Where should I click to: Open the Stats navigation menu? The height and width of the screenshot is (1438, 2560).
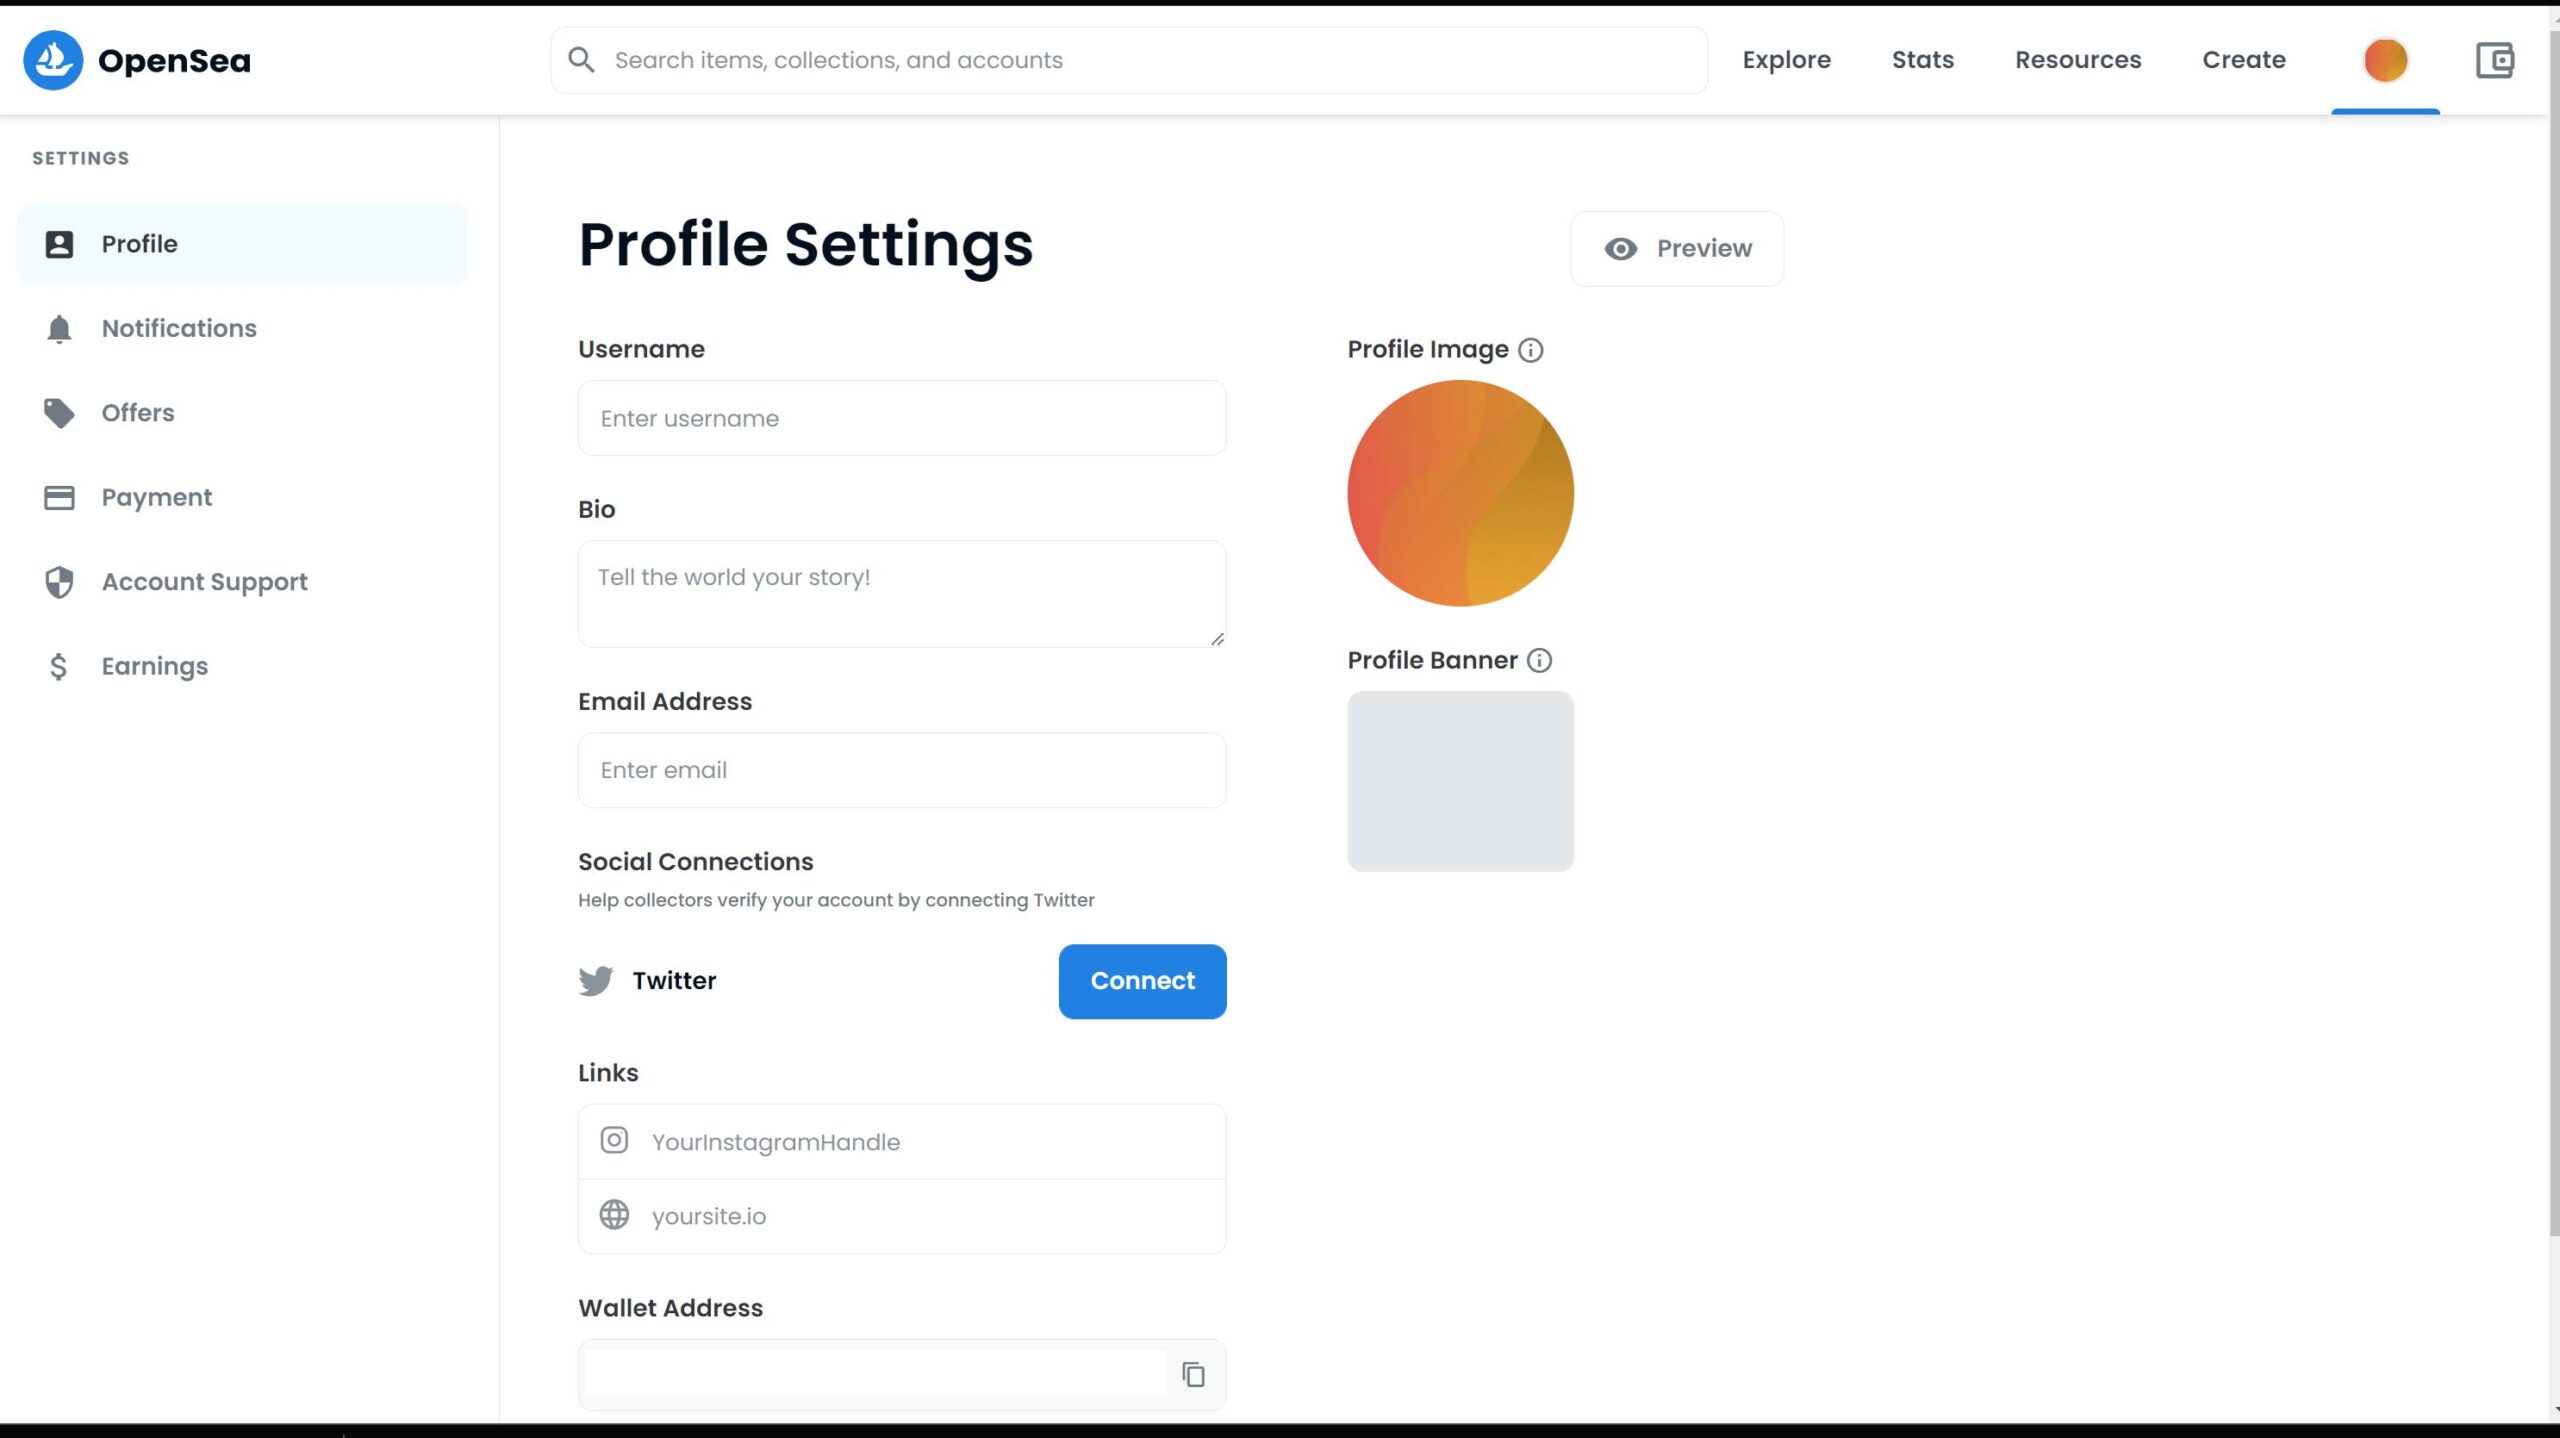[1922, 60]
